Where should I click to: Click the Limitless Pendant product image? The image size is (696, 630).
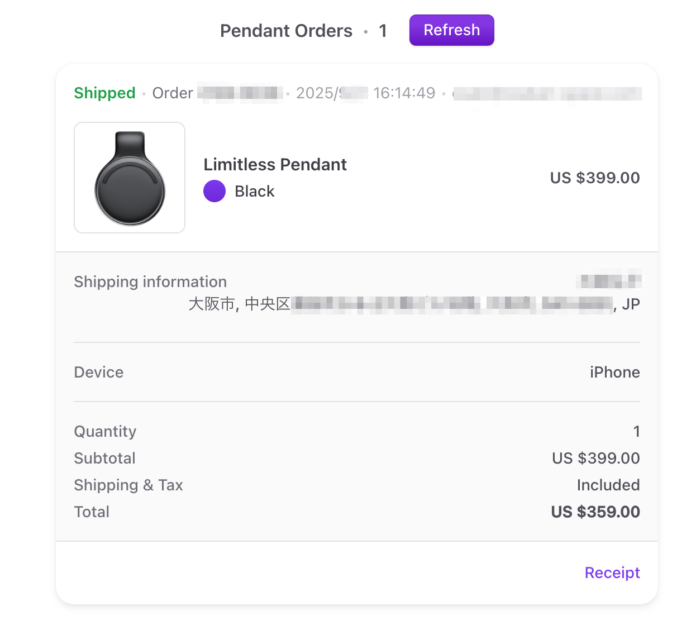(130, 178)
